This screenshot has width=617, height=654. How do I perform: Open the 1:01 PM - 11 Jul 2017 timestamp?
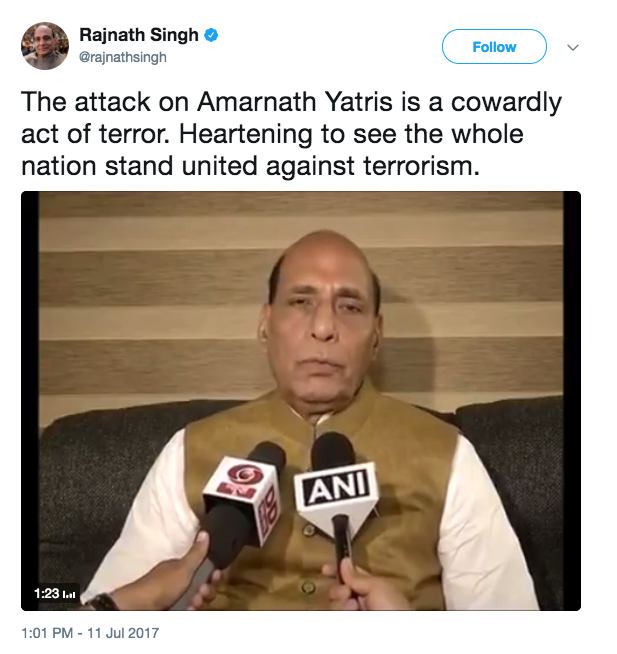[90, 633]
